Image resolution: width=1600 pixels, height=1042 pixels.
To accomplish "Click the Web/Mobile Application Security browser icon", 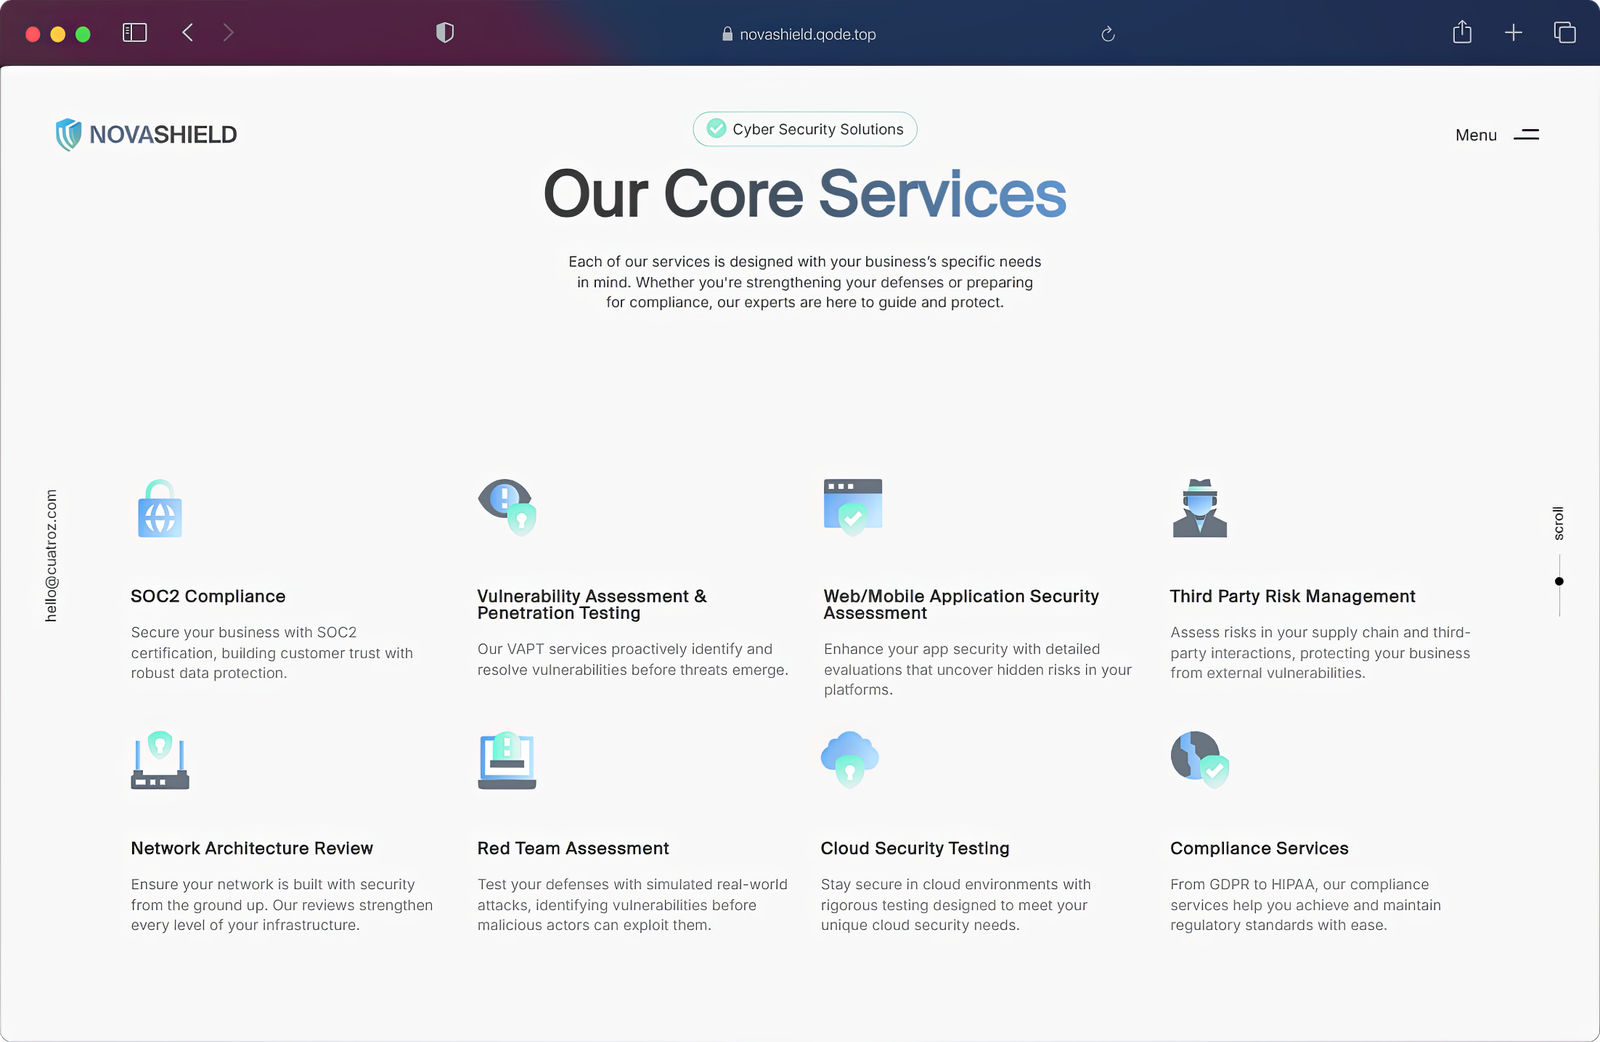I will click(x=853, y=507).
